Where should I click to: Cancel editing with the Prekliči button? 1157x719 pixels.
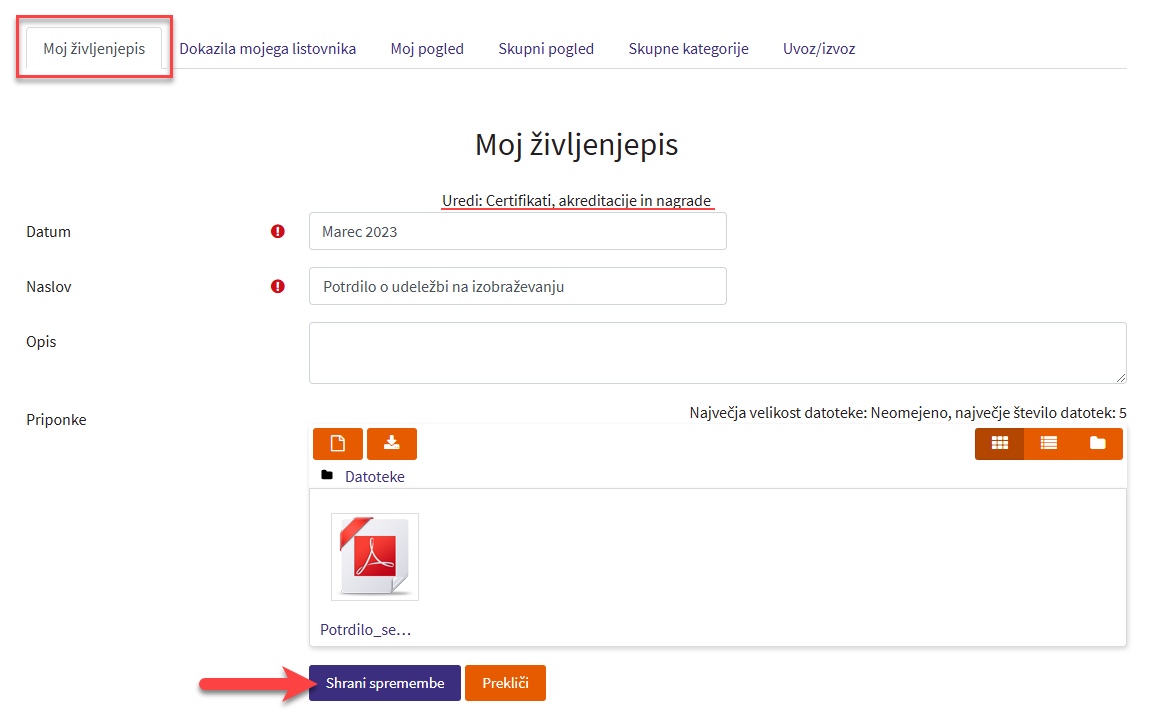(505, 683)
